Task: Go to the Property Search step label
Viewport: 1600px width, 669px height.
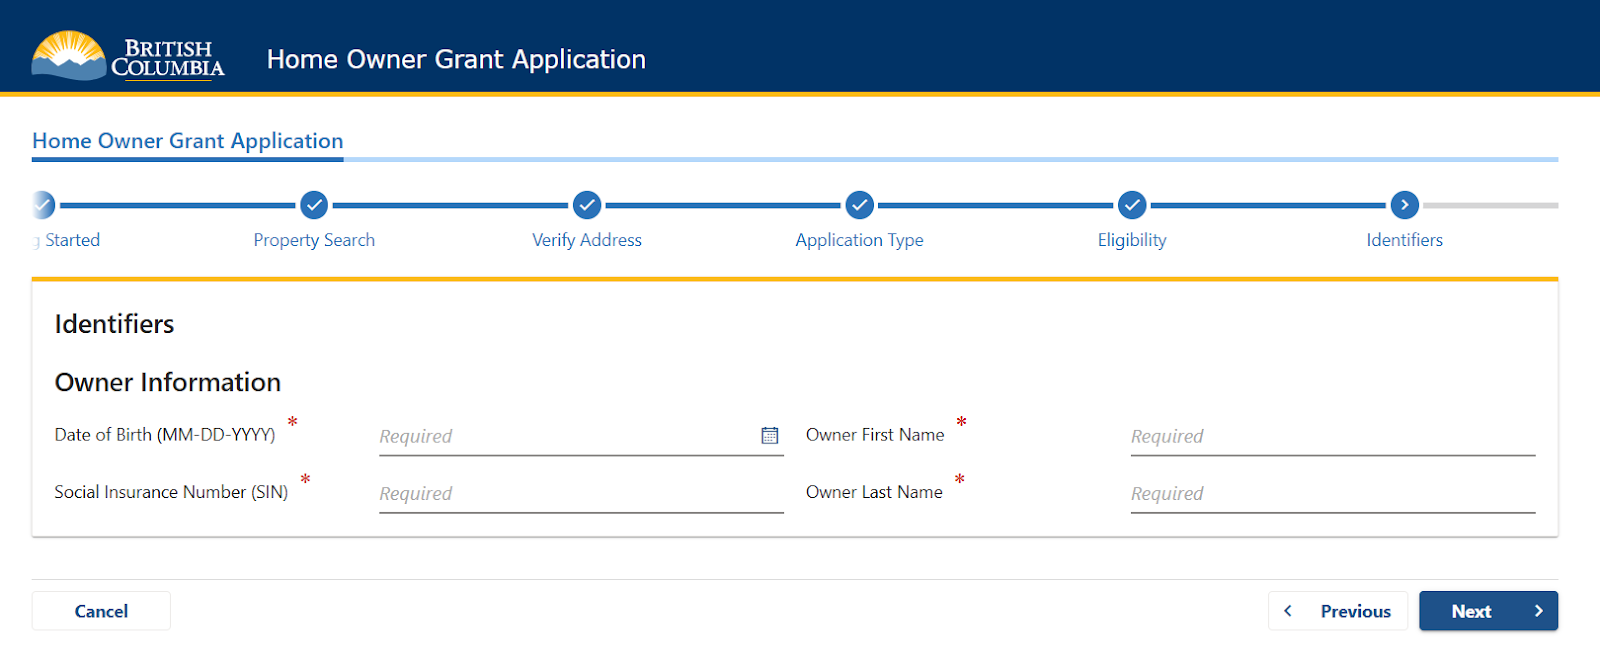Action: click(314, 240)
